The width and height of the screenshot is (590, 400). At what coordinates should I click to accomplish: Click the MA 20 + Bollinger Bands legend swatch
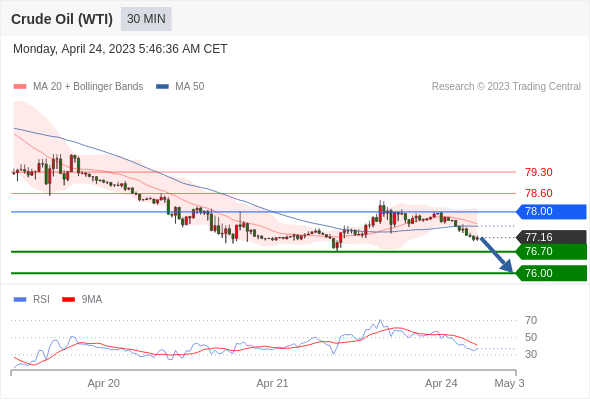pyautogui.click(x=20, y=87)
